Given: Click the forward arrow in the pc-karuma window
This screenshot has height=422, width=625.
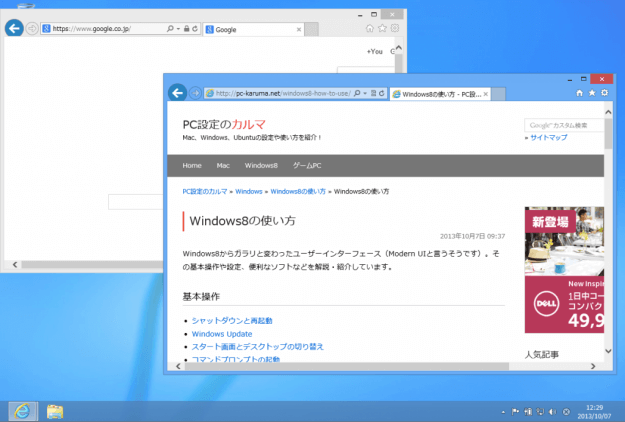Looking at the screenshot, I should pos(195,93).
